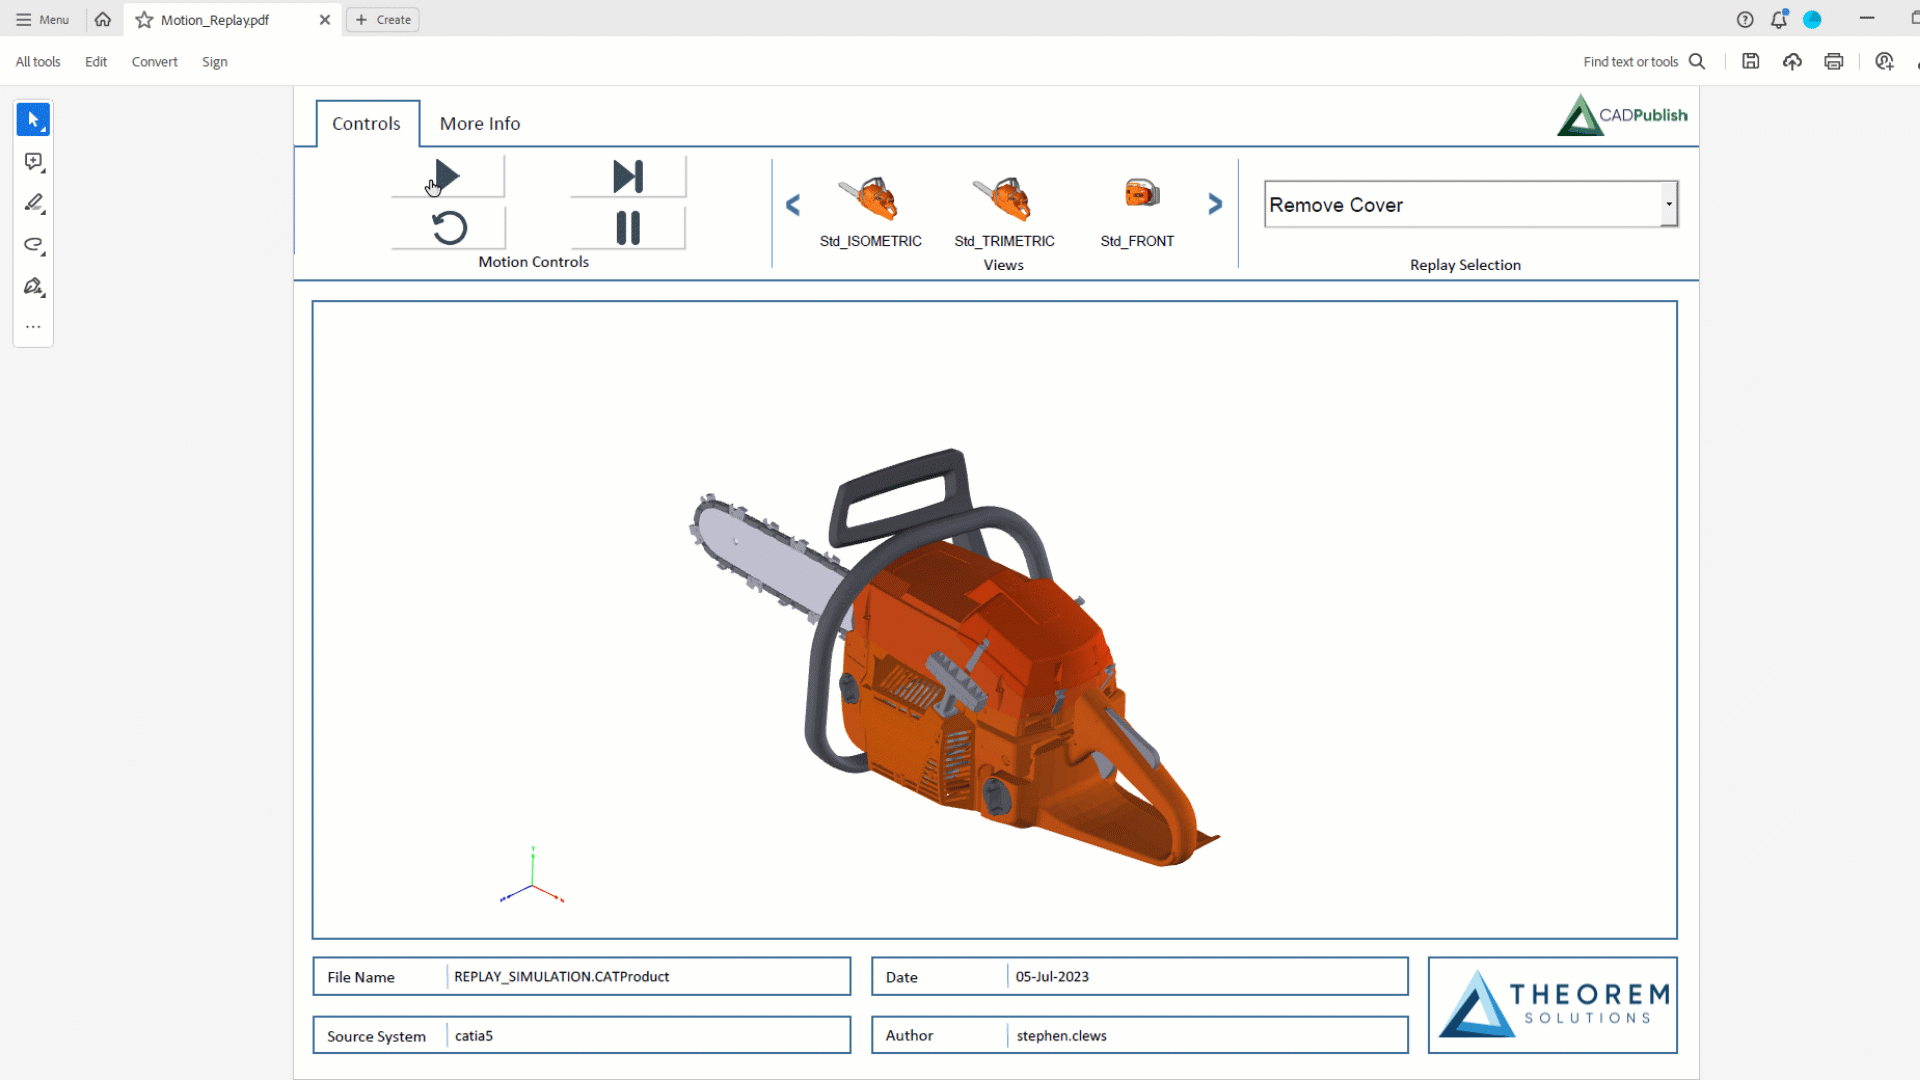Click the right arrow to browse more views

[x=1215, y=203]
